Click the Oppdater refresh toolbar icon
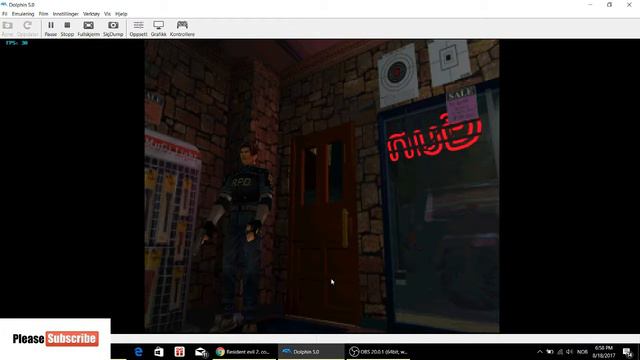The height and width of the screenshot is (360, 640). 27,29
